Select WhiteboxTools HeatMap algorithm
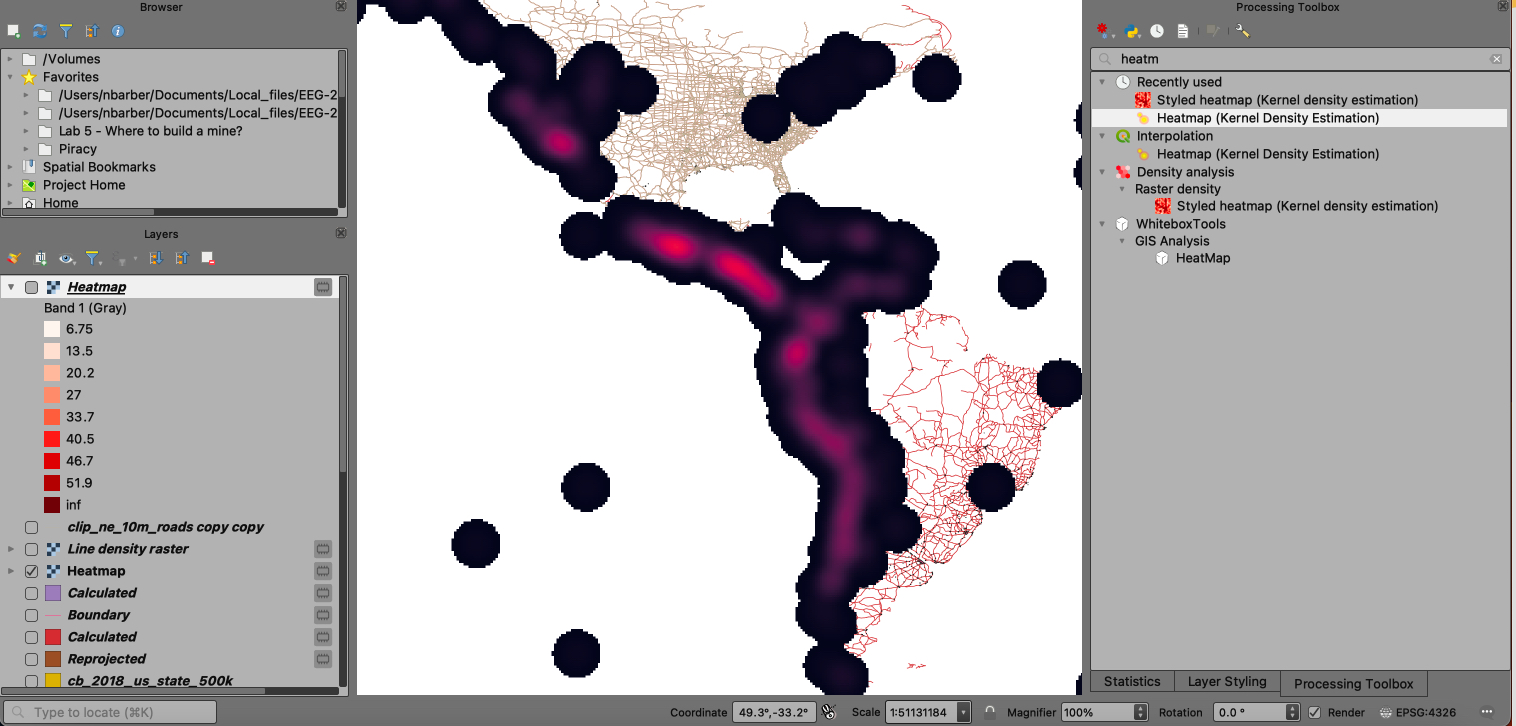This screenshot has height=726, width=1516. 1202,258
